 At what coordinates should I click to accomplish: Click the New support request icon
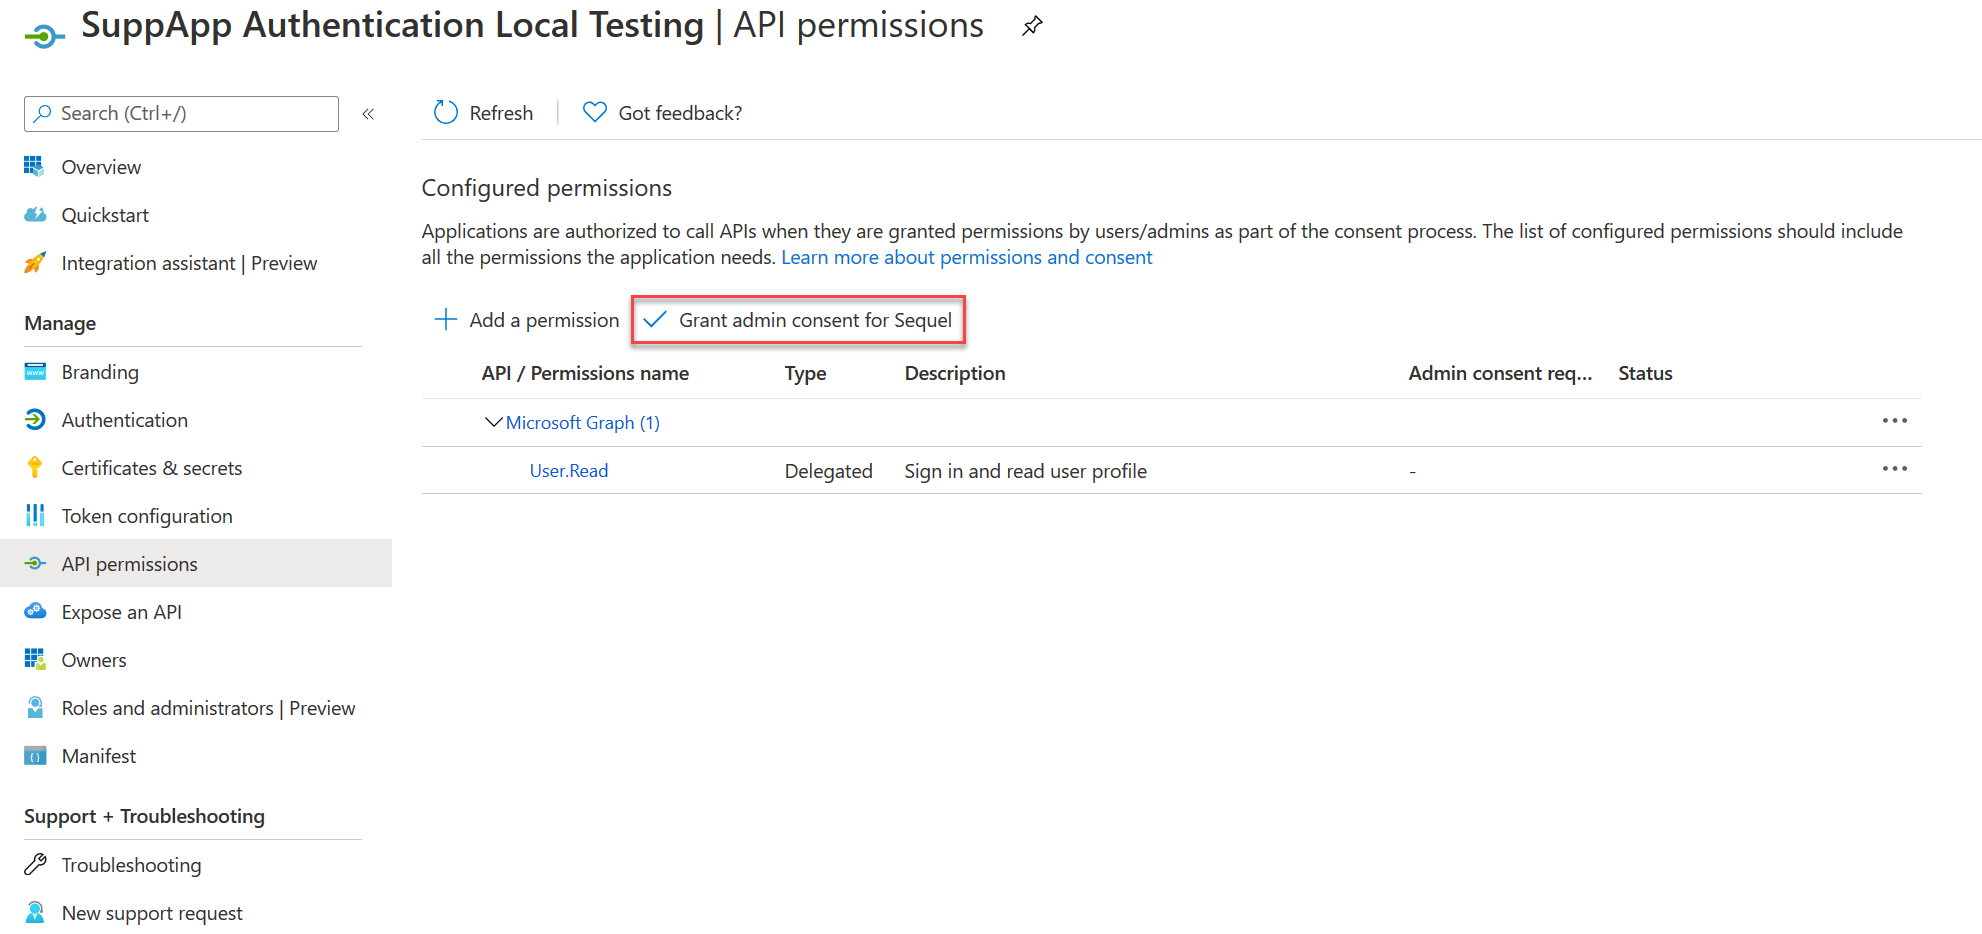tap(35, 913)
